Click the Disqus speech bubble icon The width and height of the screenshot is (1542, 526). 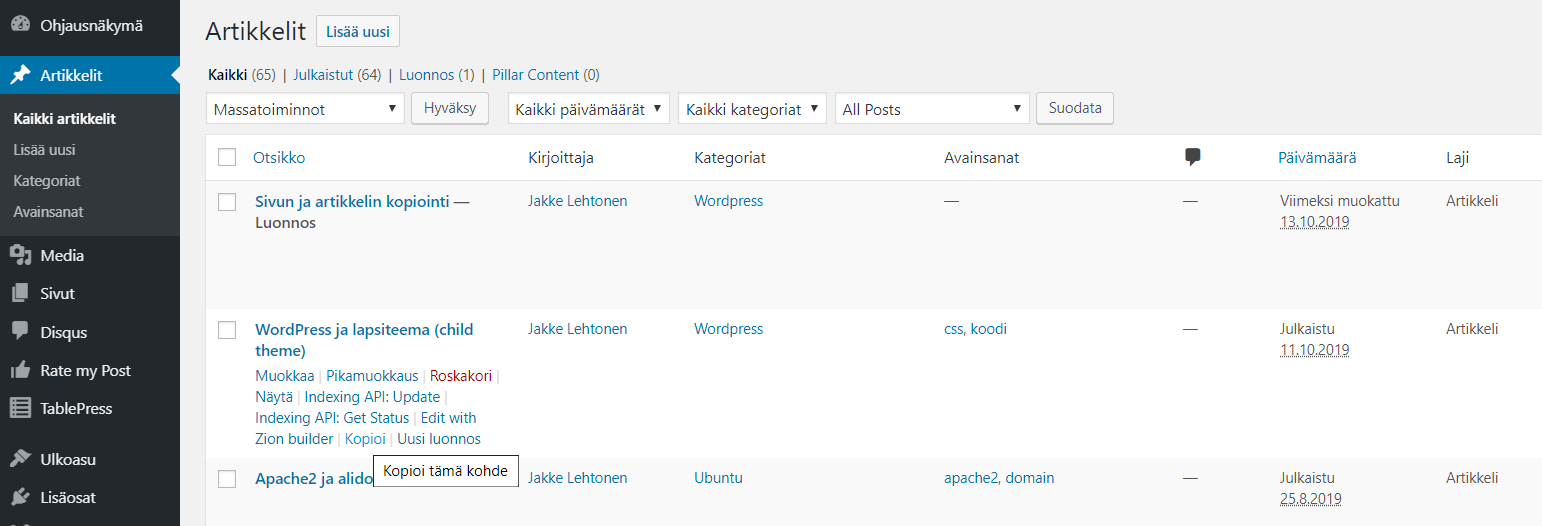[x=20, y=332]
